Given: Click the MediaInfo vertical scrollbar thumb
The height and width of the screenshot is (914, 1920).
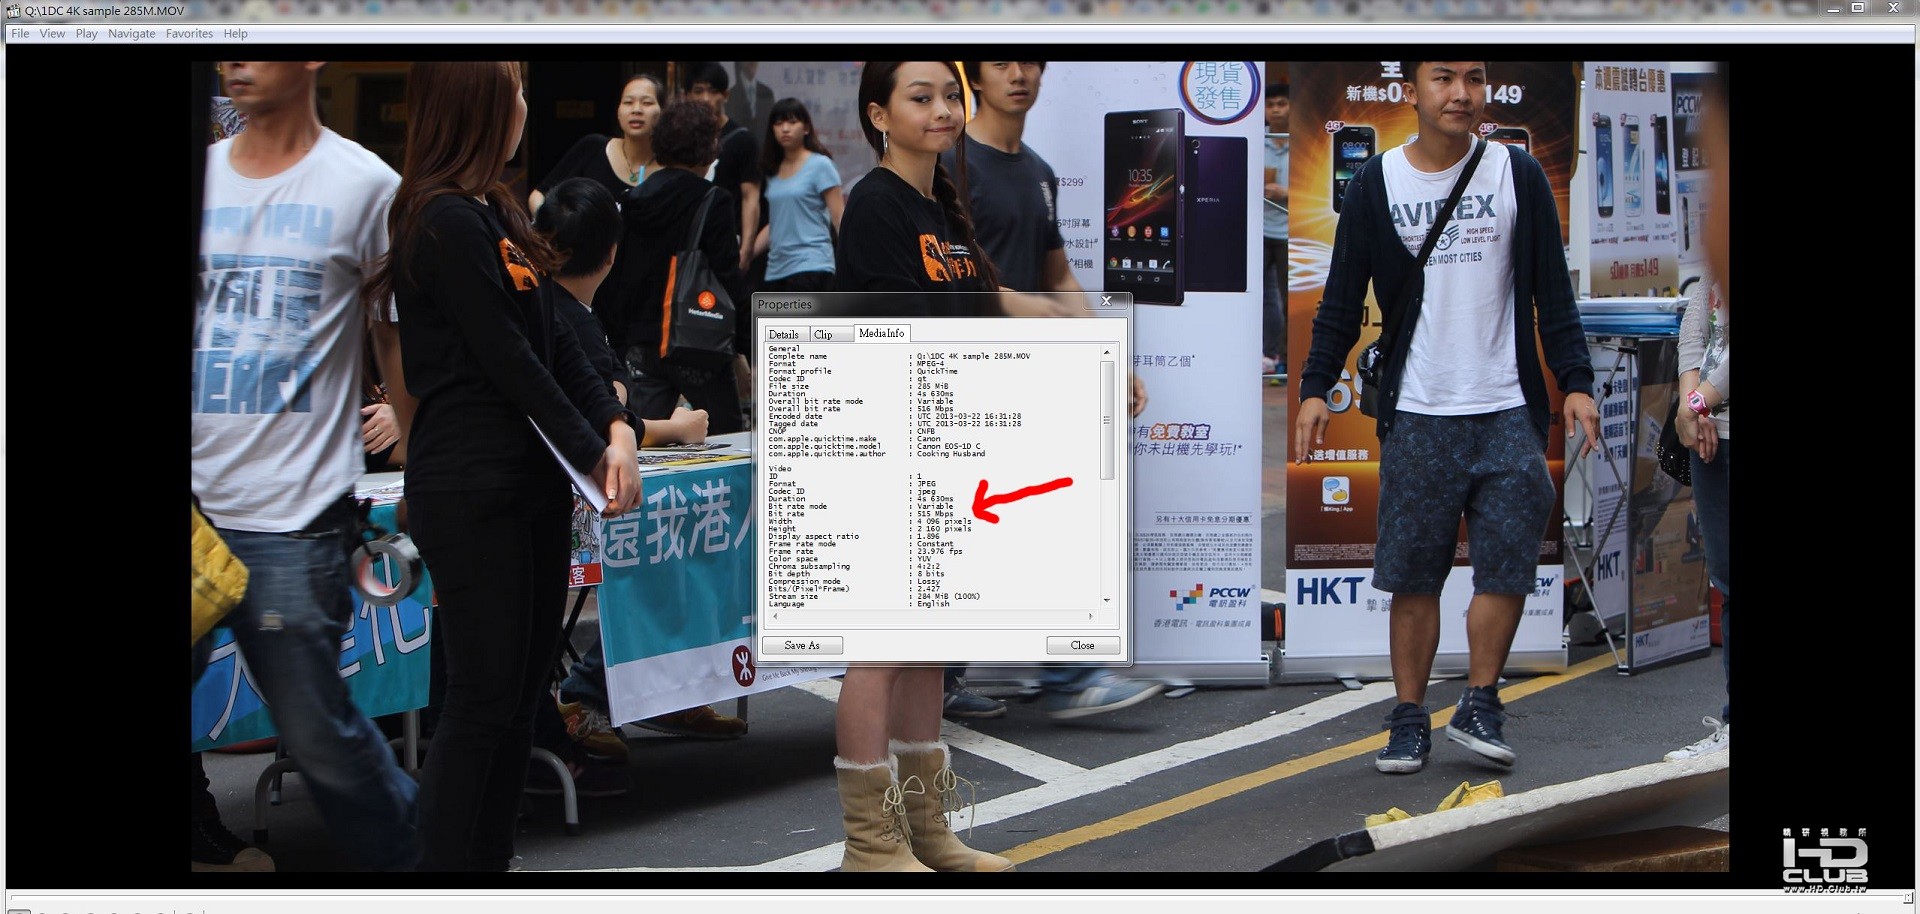Looking at the screenshot, I should (x=1107, y=420).
